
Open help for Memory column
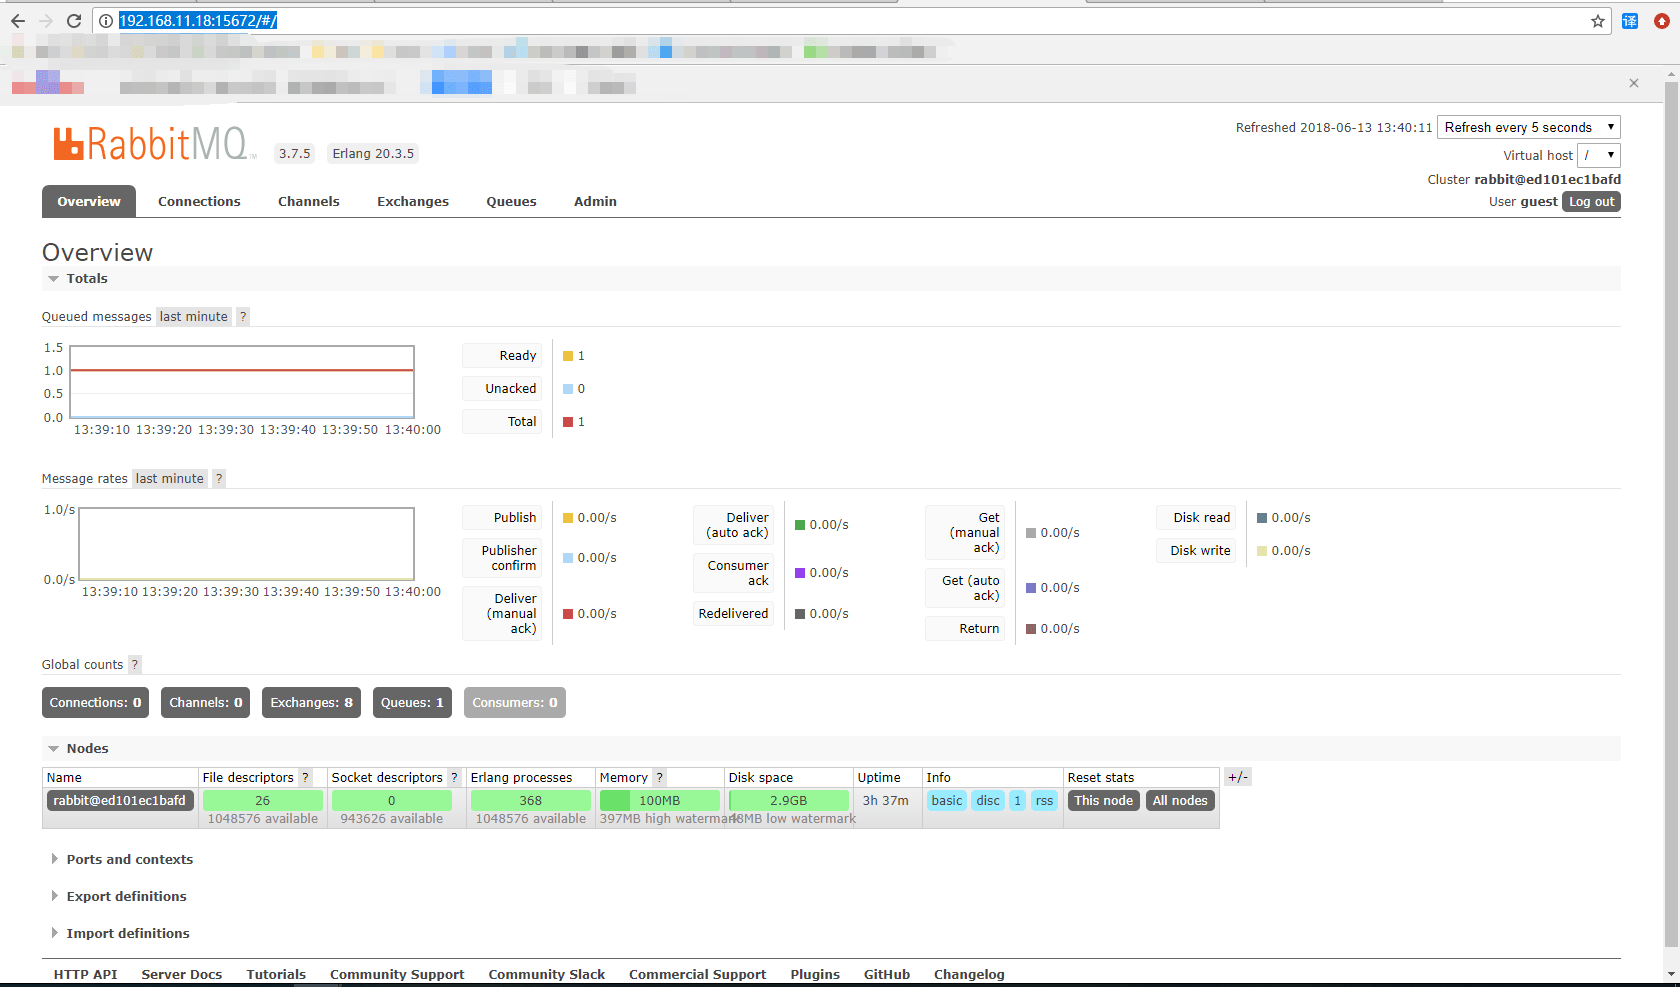pos(660,778)
